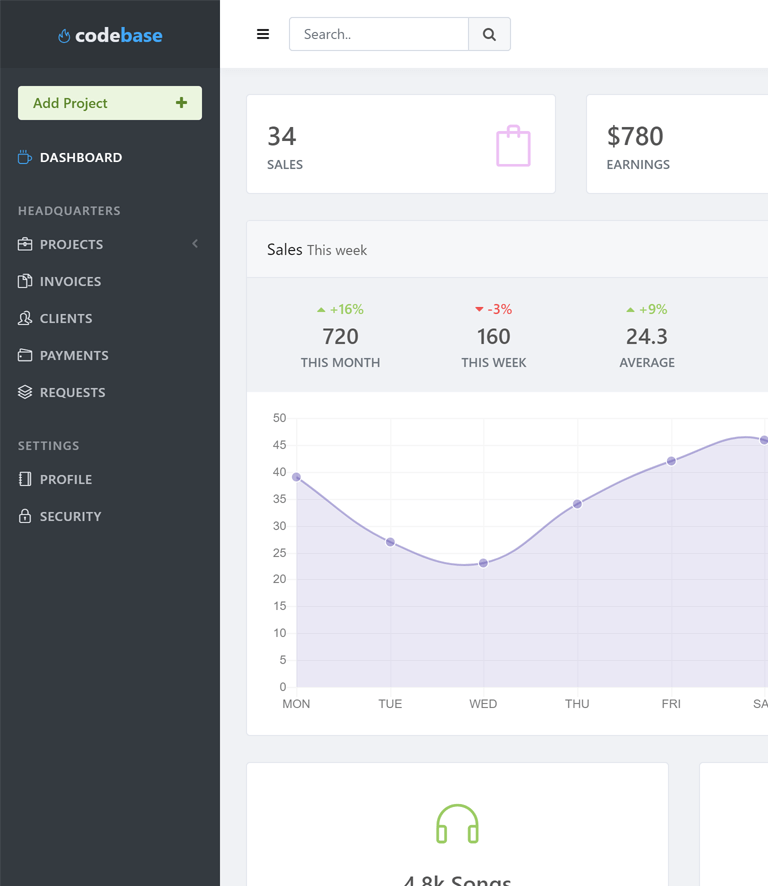Viewport: 768px width, 886px height.
Task: Click the codebase flame logo icon
Action: 64,36
